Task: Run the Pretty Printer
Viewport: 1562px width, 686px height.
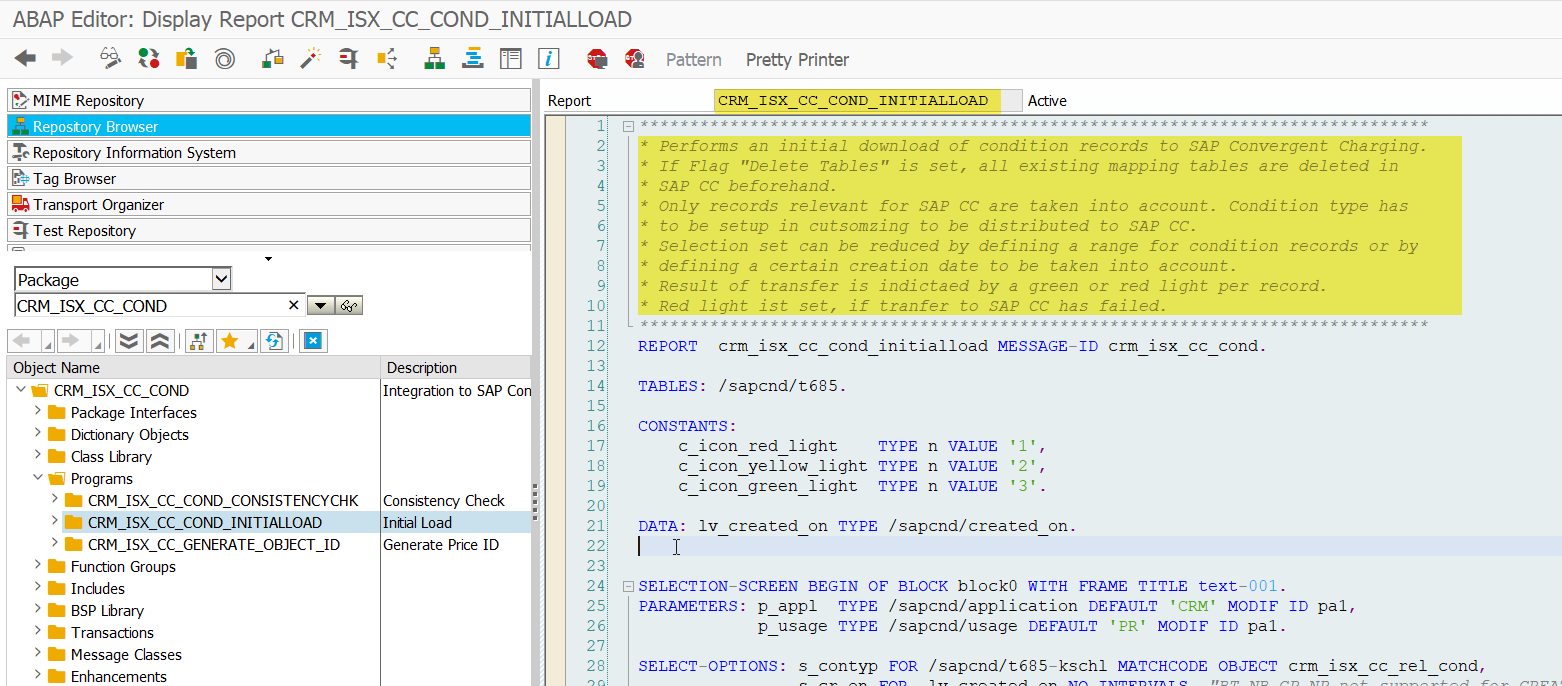Action: (797, 59)
